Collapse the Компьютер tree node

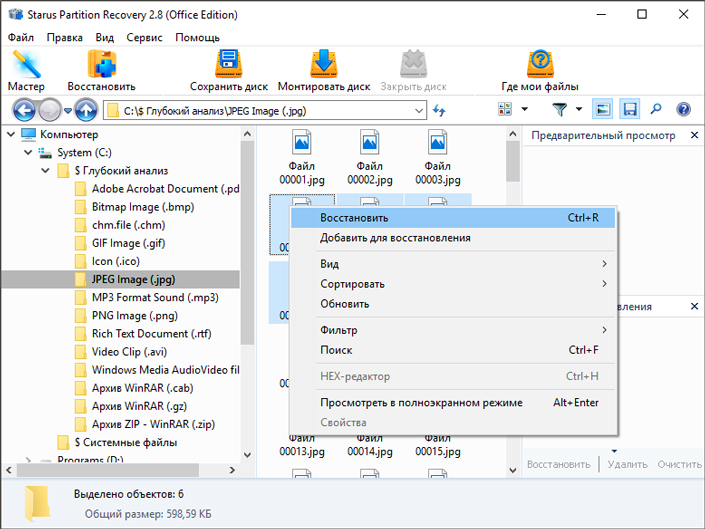[11, 134]
